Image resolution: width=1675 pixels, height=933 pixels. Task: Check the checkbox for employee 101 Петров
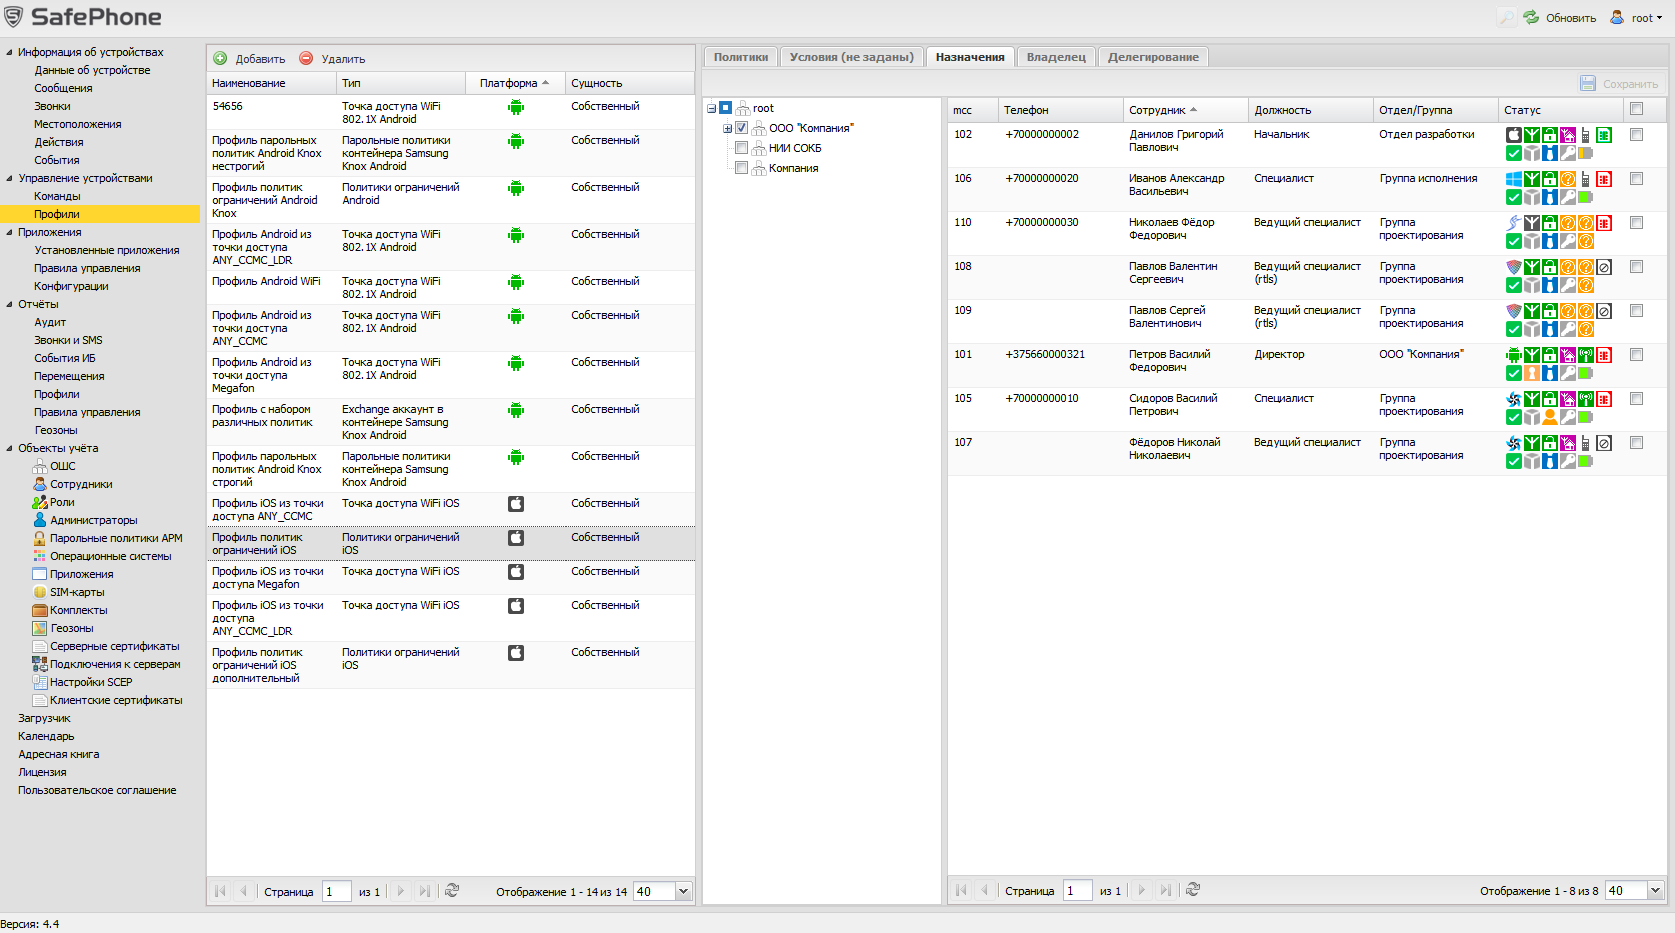(x=1636, y=355)
